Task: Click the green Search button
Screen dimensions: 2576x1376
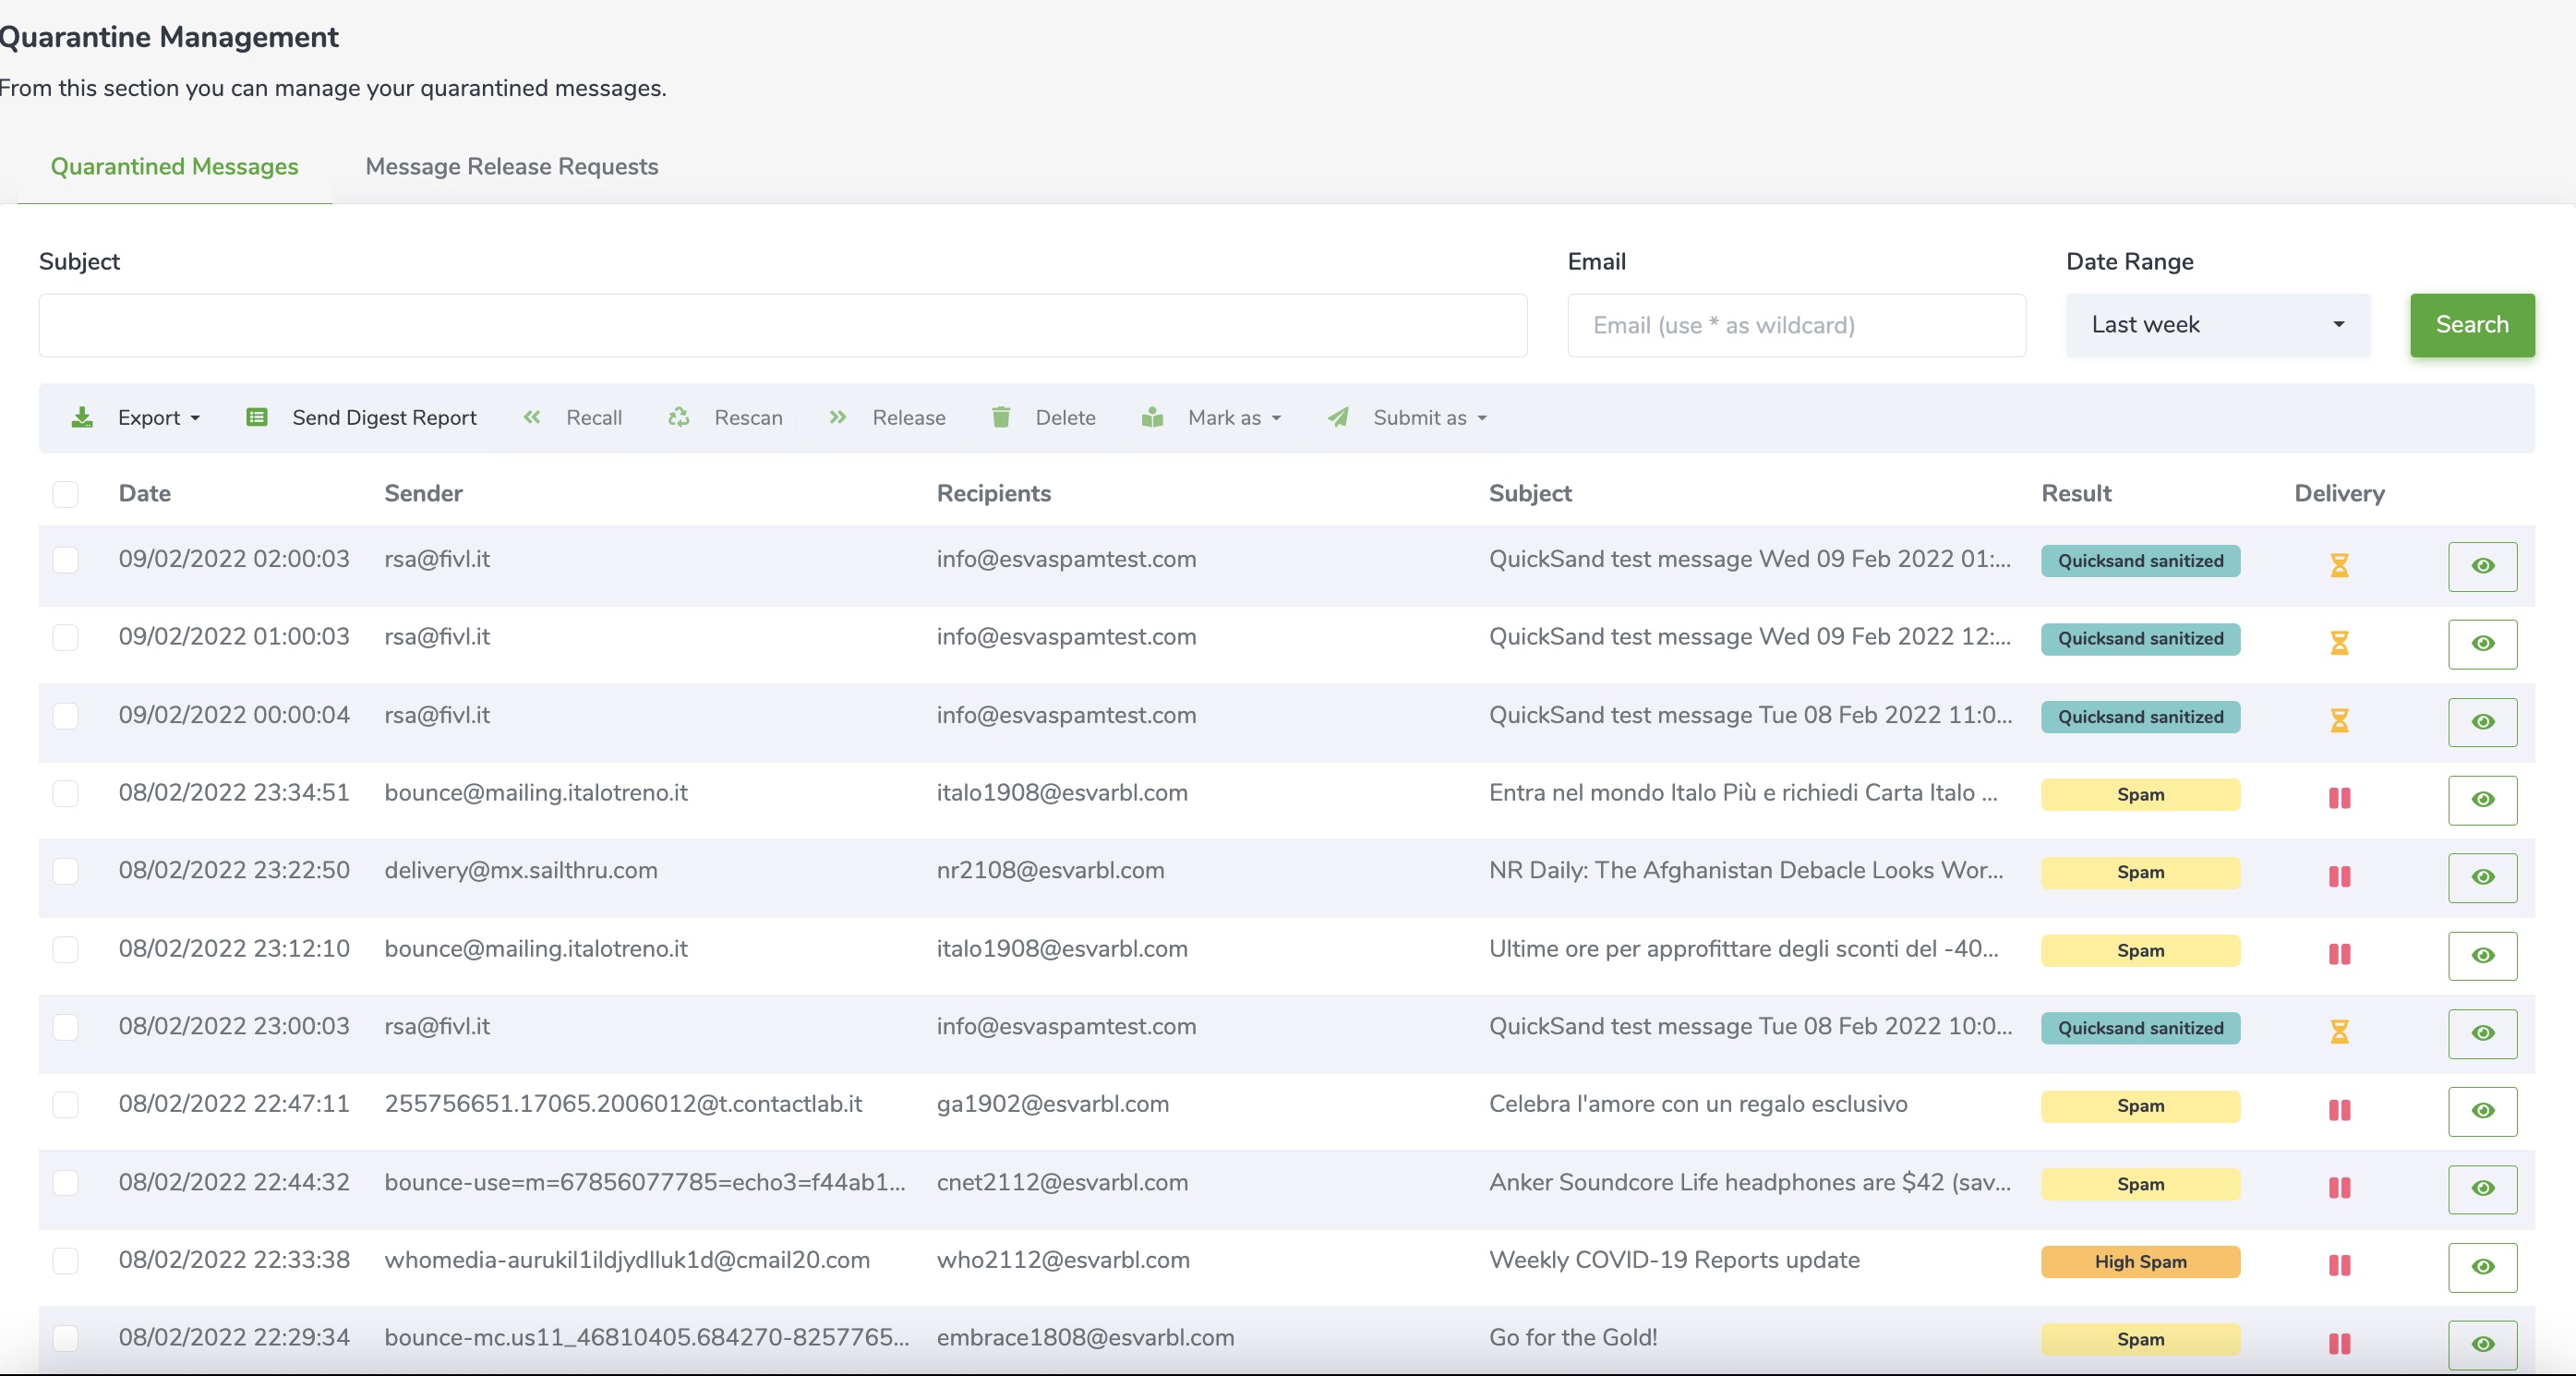Action: pos(2471,324)
